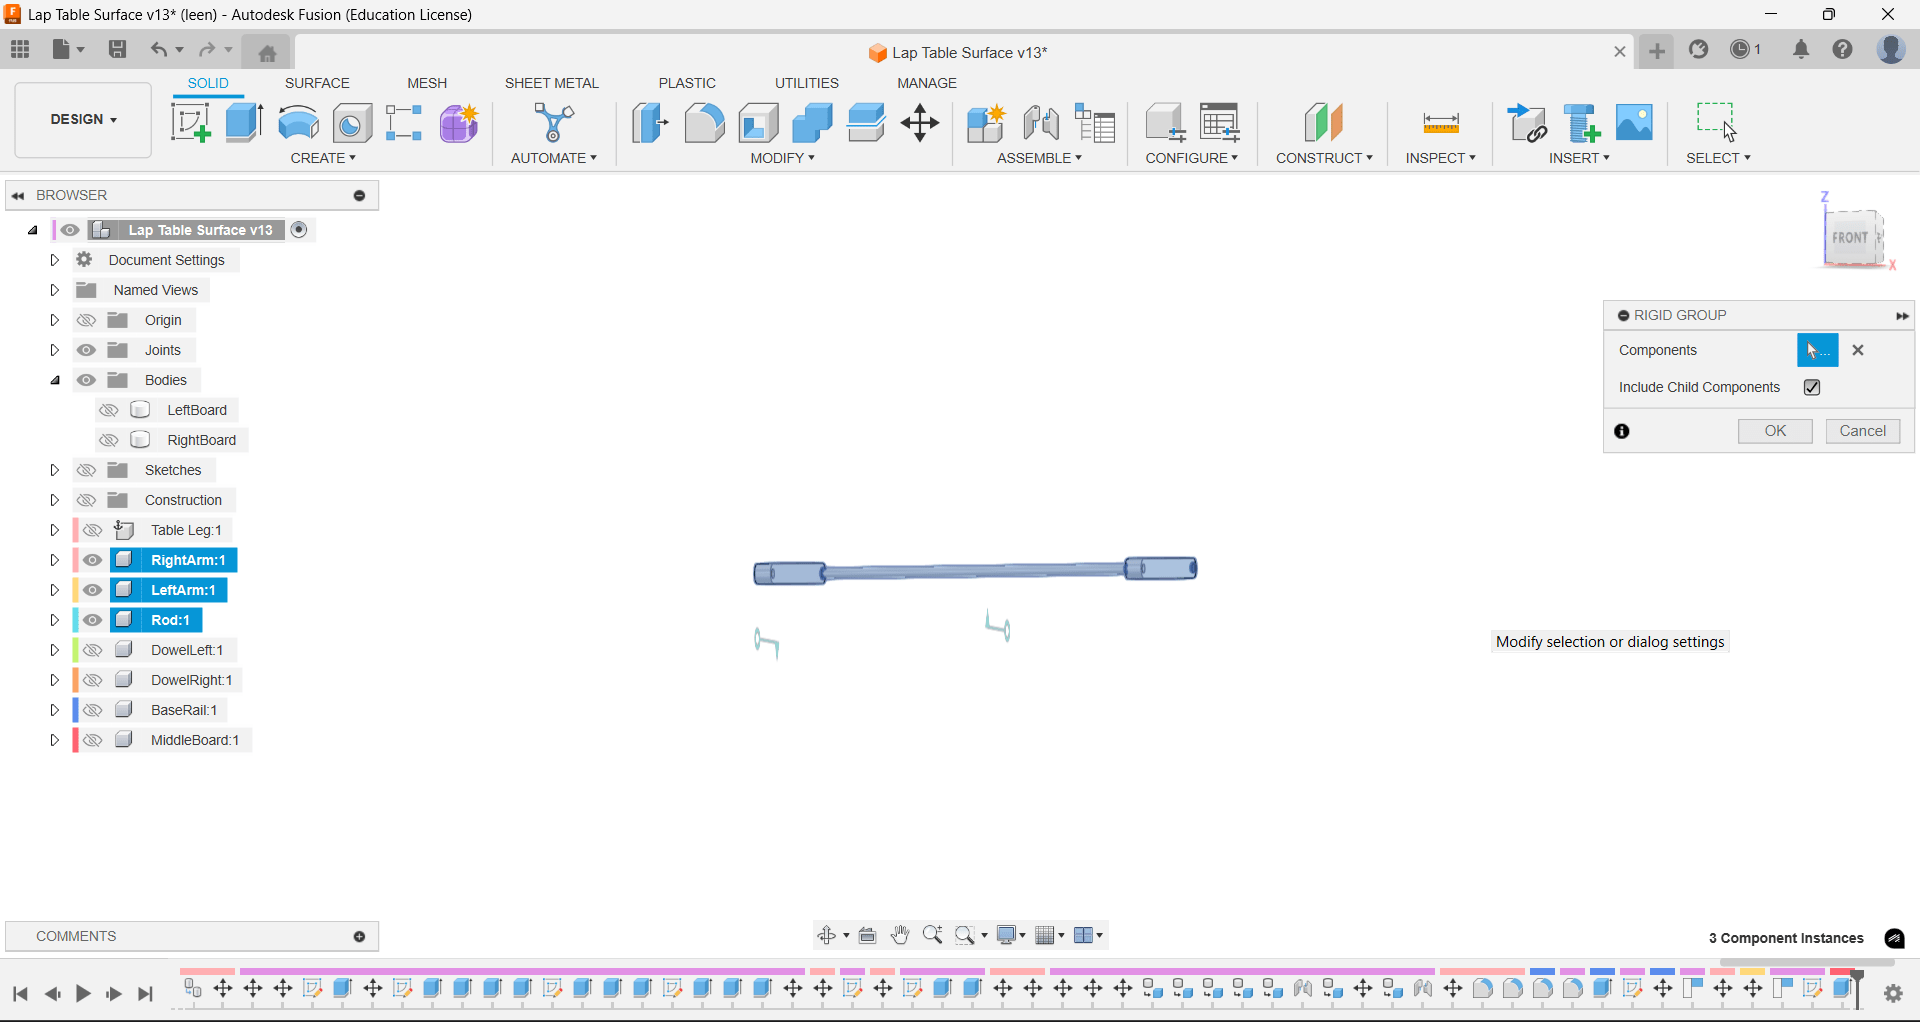Select the Press Pull tool
The height and width of the screenshot is (1022, 1920).
coord(650,123)
